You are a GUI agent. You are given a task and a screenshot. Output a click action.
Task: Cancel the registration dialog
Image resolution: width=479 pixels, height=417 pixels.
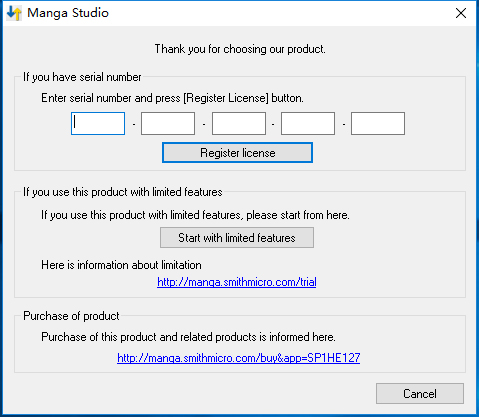[420, 394]
